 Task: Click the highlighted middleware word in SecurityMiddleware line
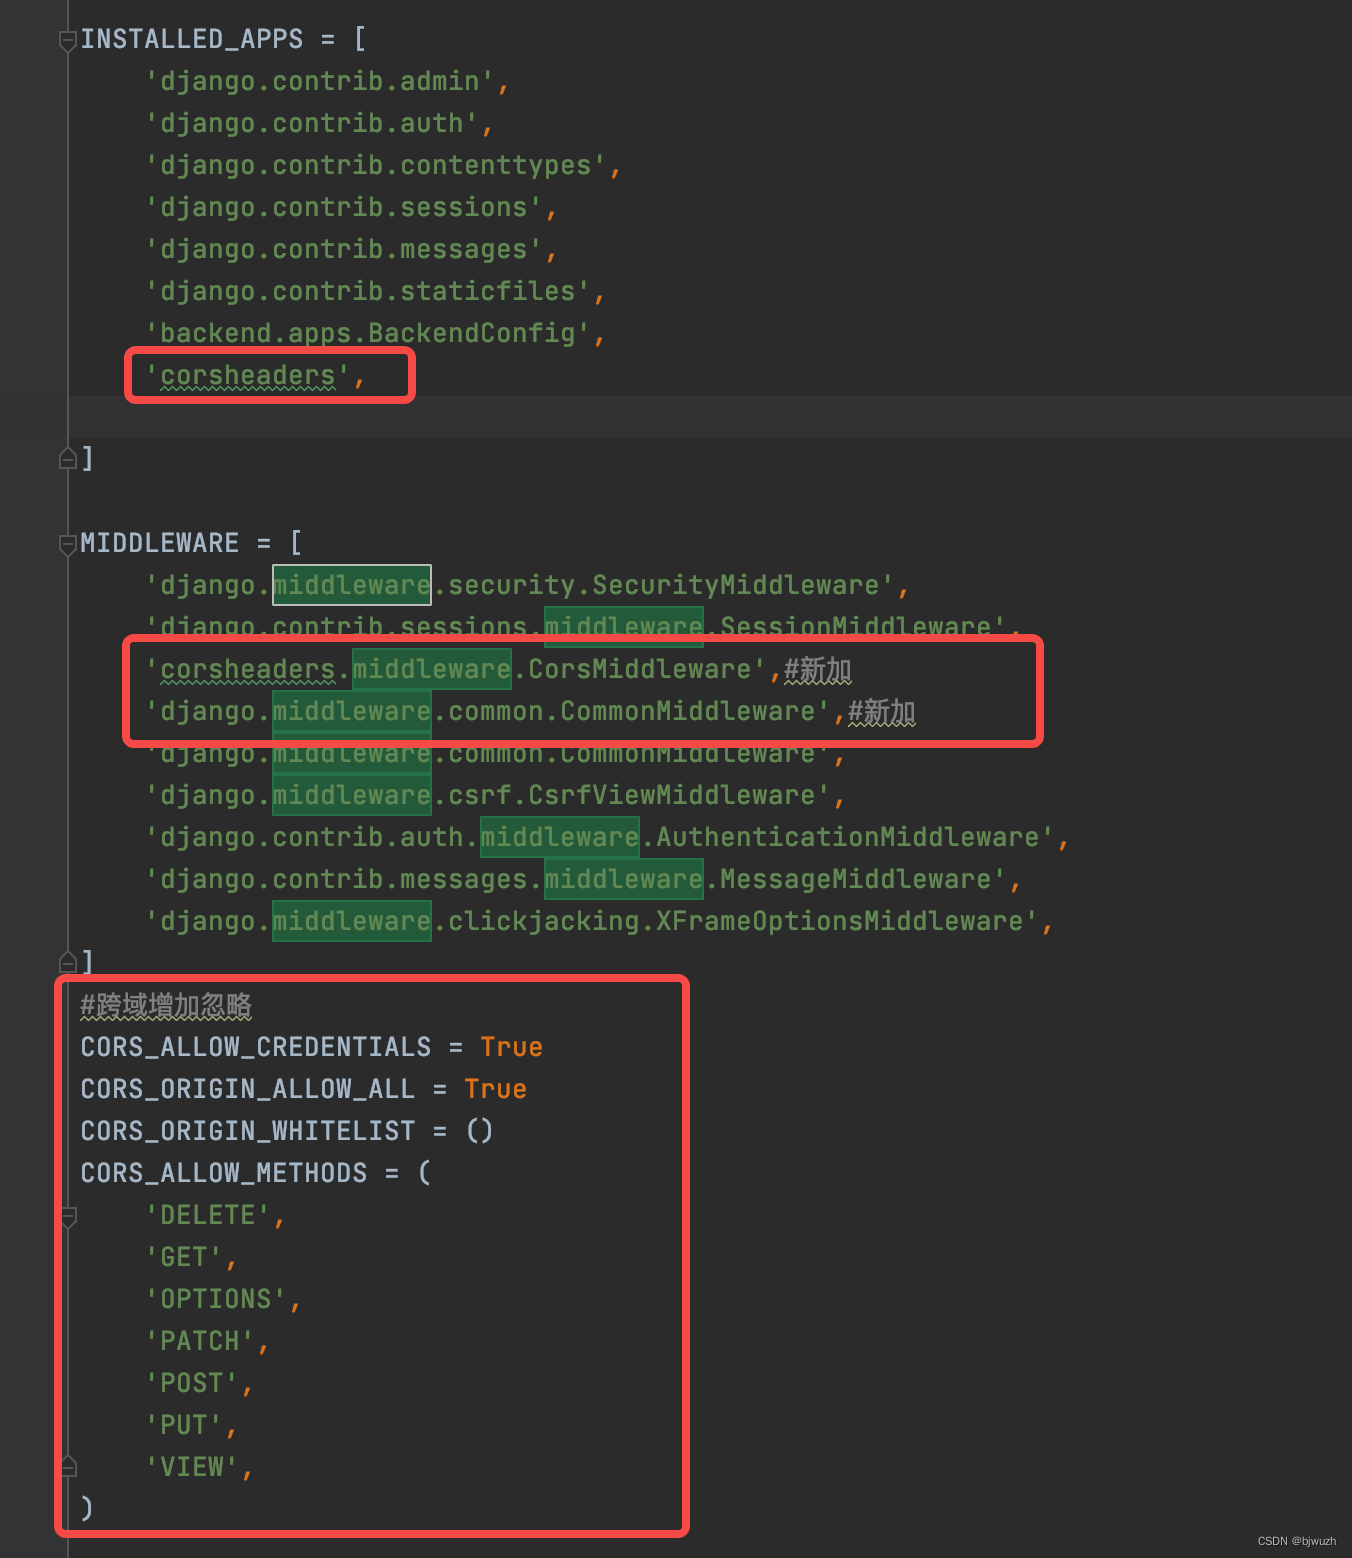coord(351,585)
